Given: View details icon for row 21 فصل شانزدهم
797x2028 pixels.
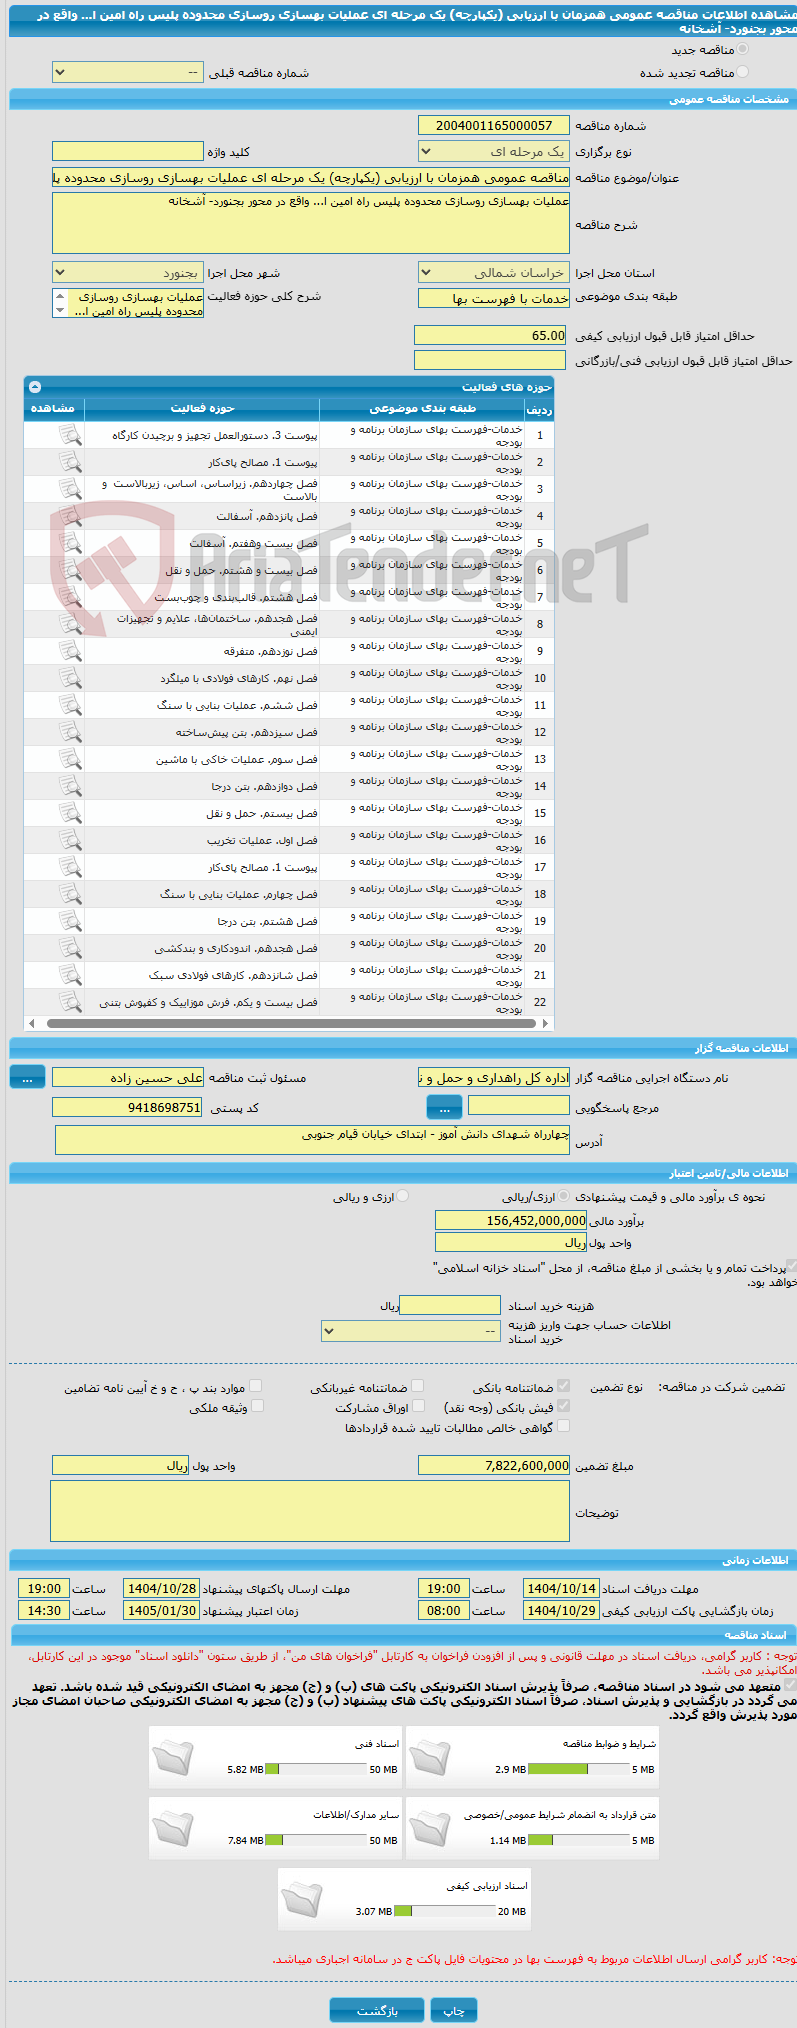Looking at the screenshot, I should coord(69,975).
